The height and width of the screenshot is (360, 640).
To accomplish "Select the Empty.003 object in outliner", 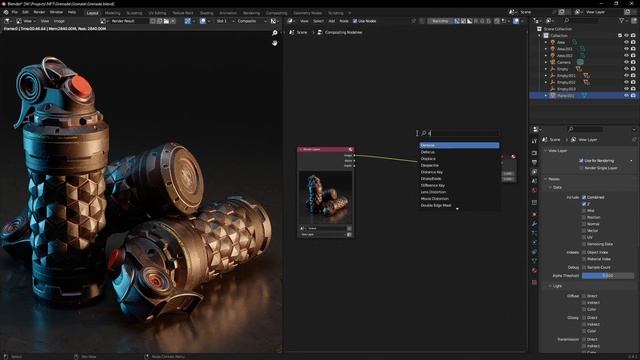I will pyautogui.click(x=566, y=89).
